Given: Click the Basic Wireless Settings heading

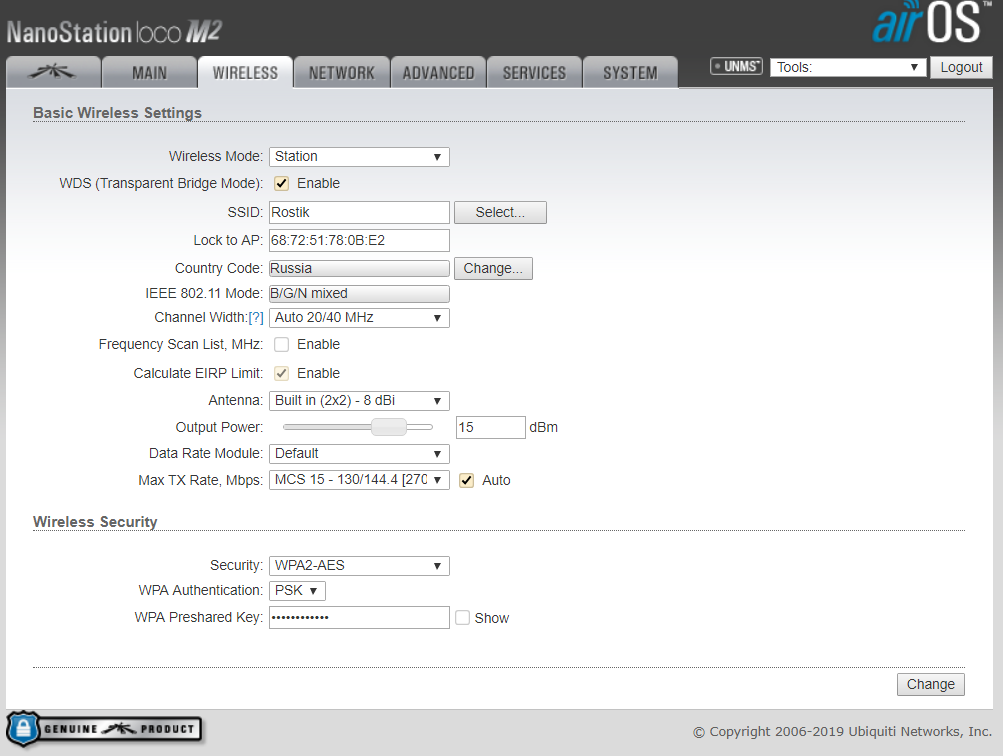Looking at the screenshot, I should (118, 113).
